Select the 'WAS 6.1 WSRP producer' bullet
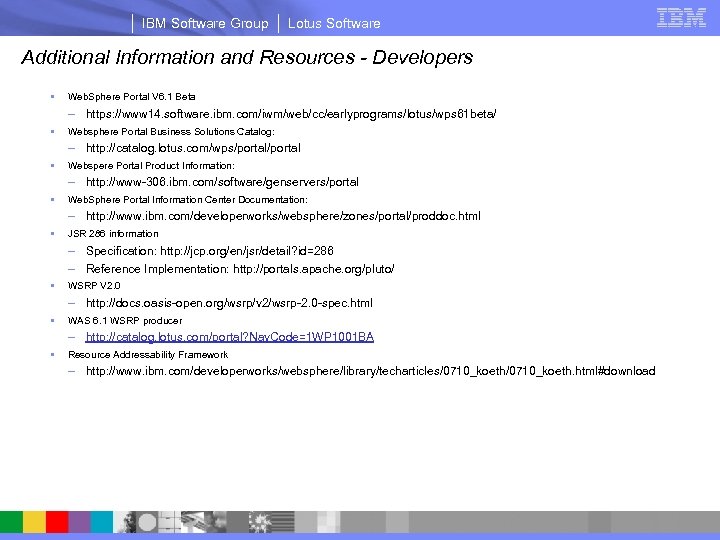This screenshot has width=720, height=540. (125, 321)
